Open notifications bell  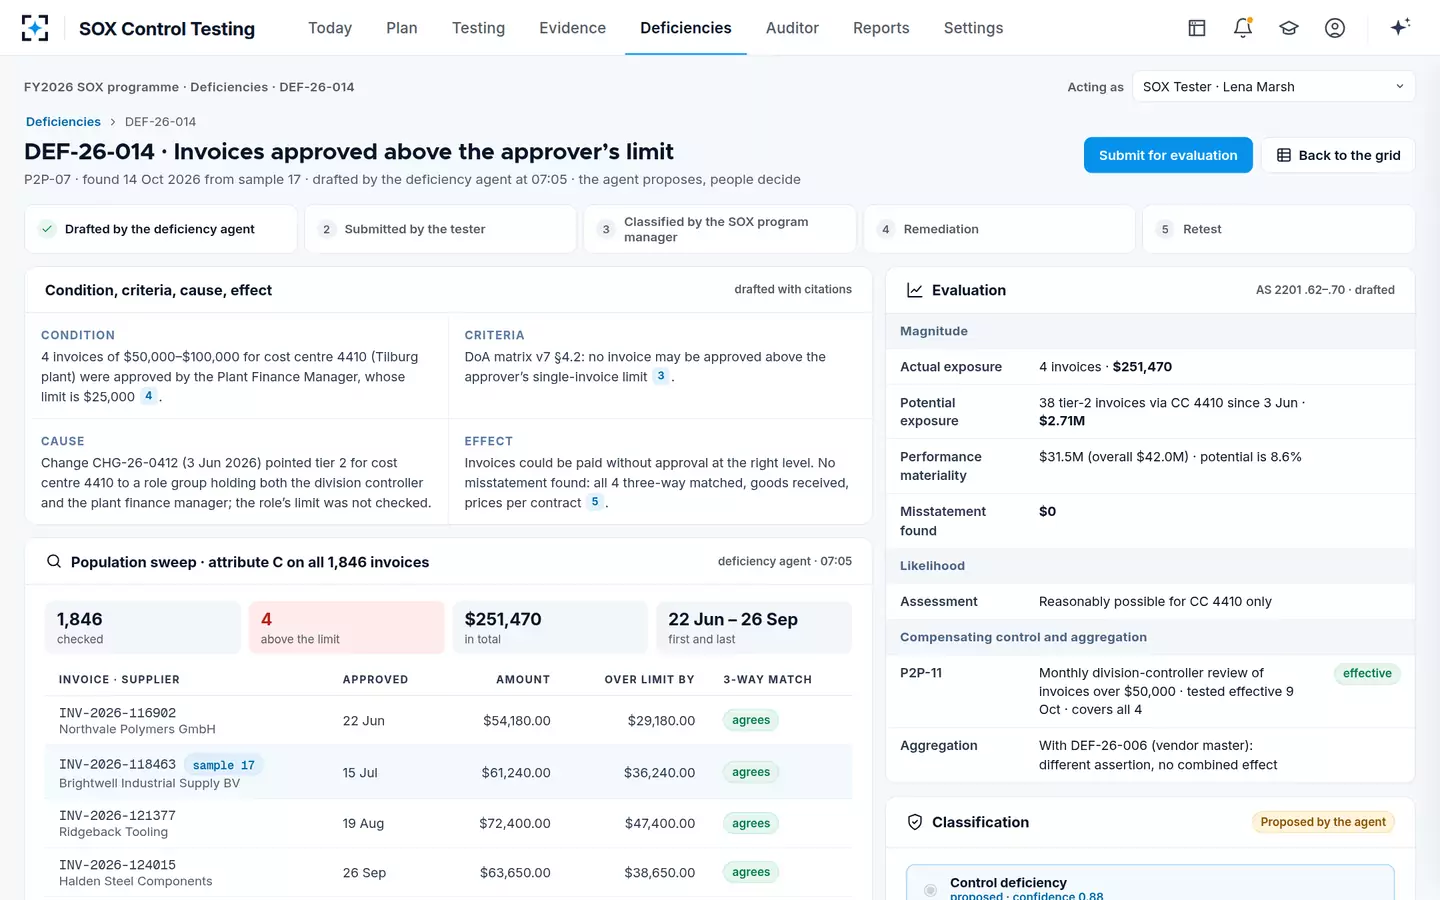[x=1243, y=28]
